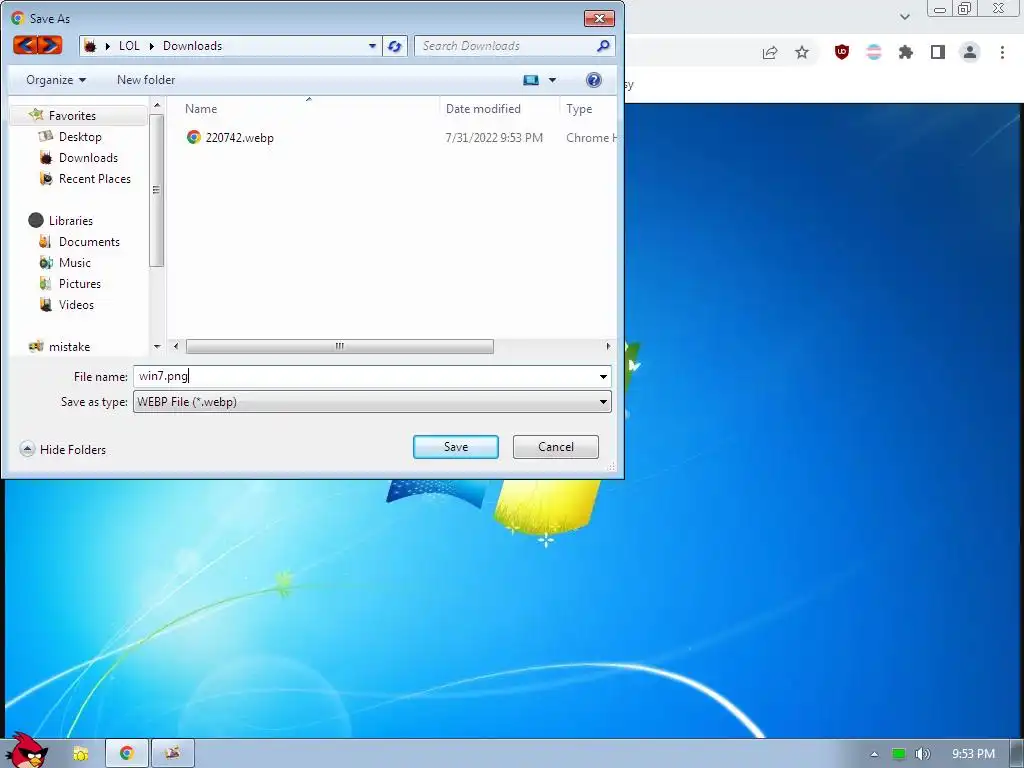Switch to Chrome in the taskbar
The height and width of the screenshot is (768, 1024).
pos(127,753)
